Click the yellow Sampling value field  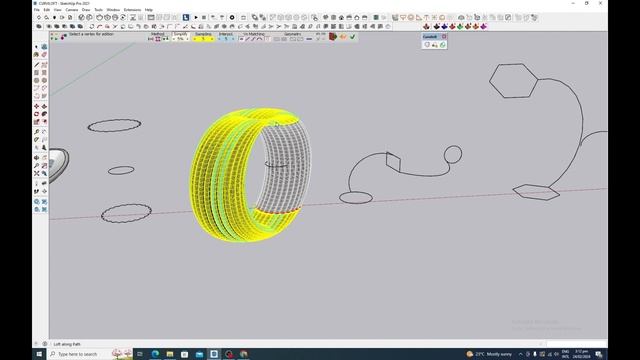(x=203, y=39)
